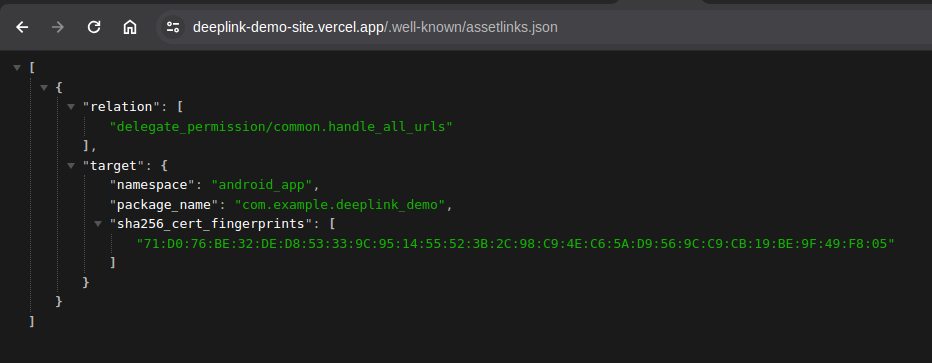Click the delegate_permission/common.handle_all_urls value
932x363 pixels.
tap(282, 127)
